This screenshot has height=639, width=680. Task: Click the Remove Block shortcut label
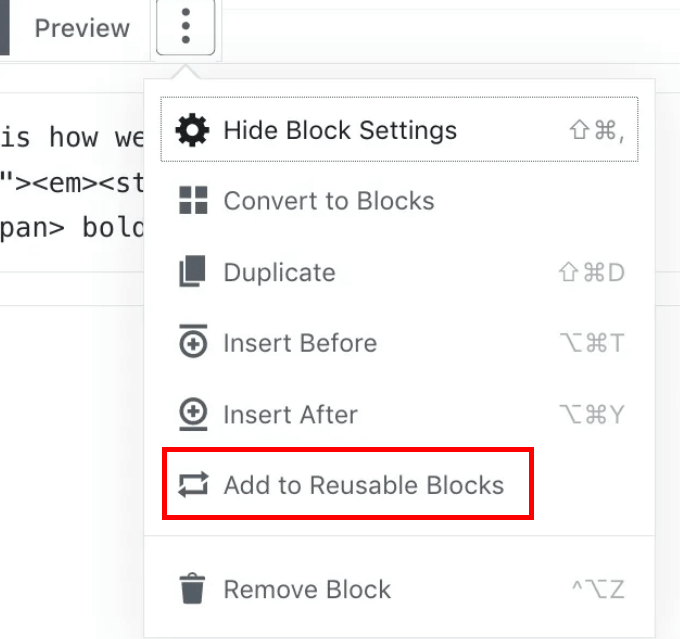[598, 589]
